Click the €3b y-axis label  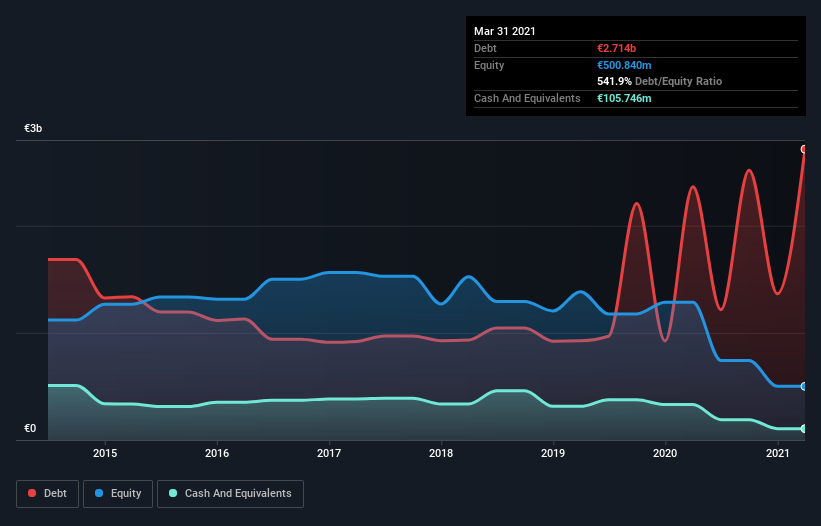tap(33, 128)
